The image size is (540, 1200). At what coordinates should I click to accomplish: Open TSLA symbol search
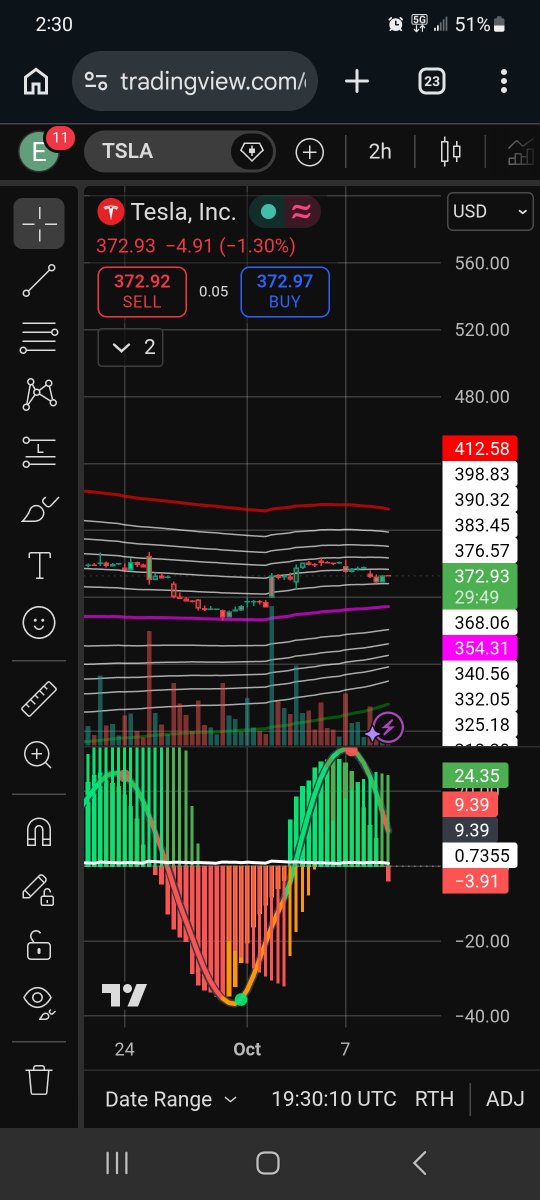click(159, 152)
